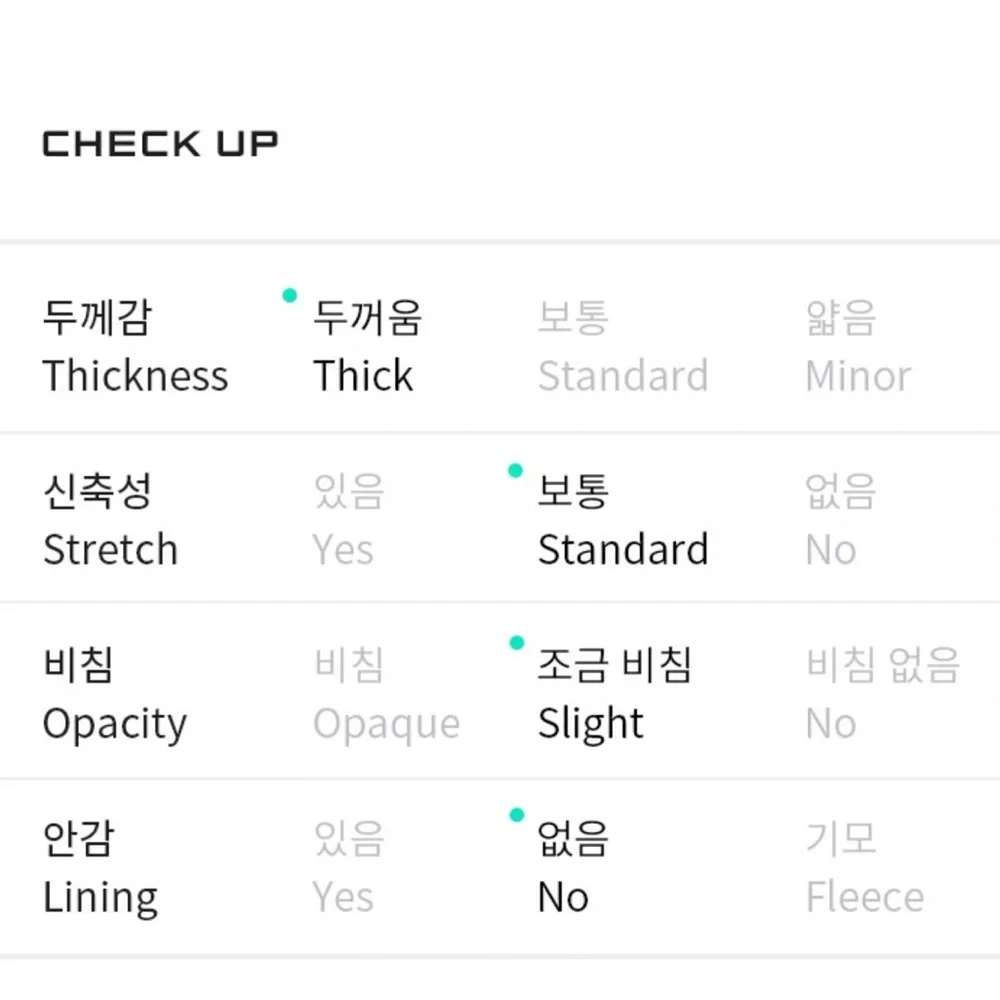Select the Fleece lining option
Screen dimensions: 1000x1000
pyautogui.click(x=864, y=867)
